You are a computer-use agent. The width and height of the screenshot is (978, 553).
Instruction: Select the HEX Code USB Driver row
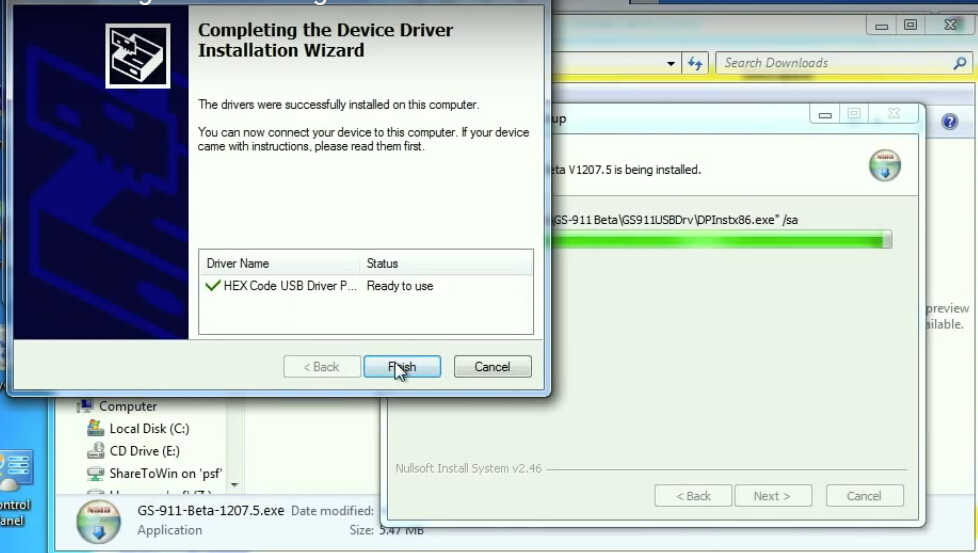(x=366, y=286)
